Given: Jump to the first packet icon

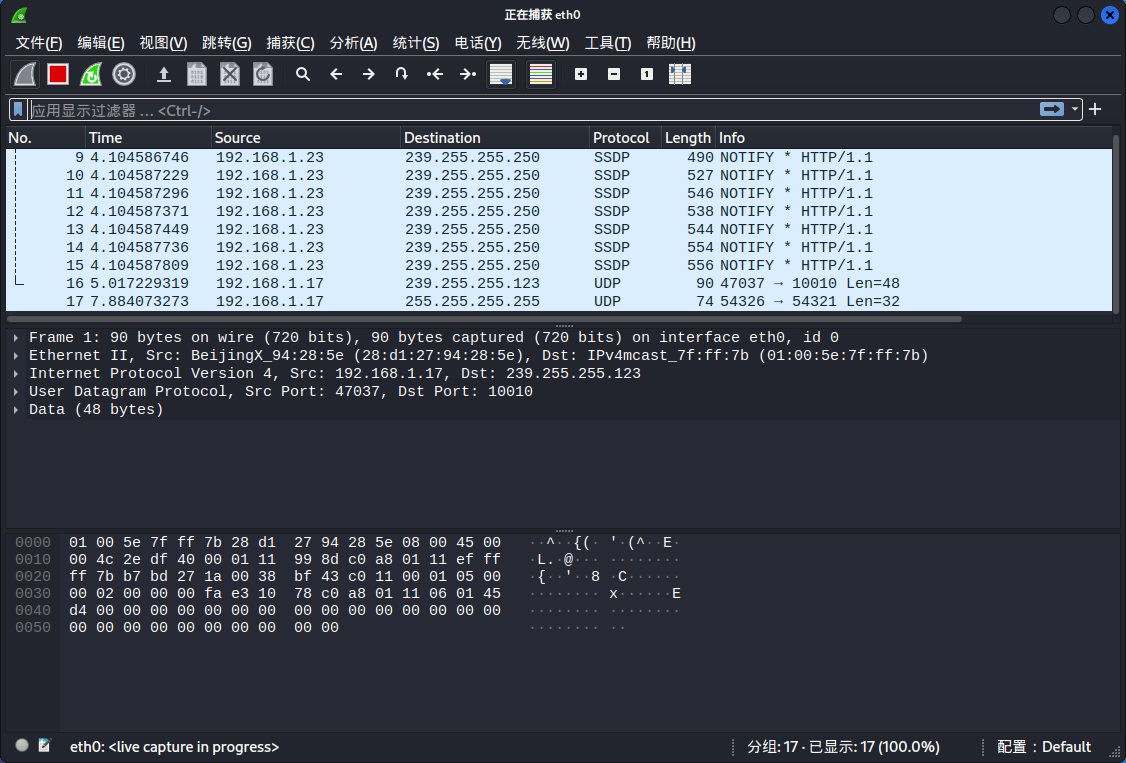Looking at the screenshot, I should pos(435,74).
